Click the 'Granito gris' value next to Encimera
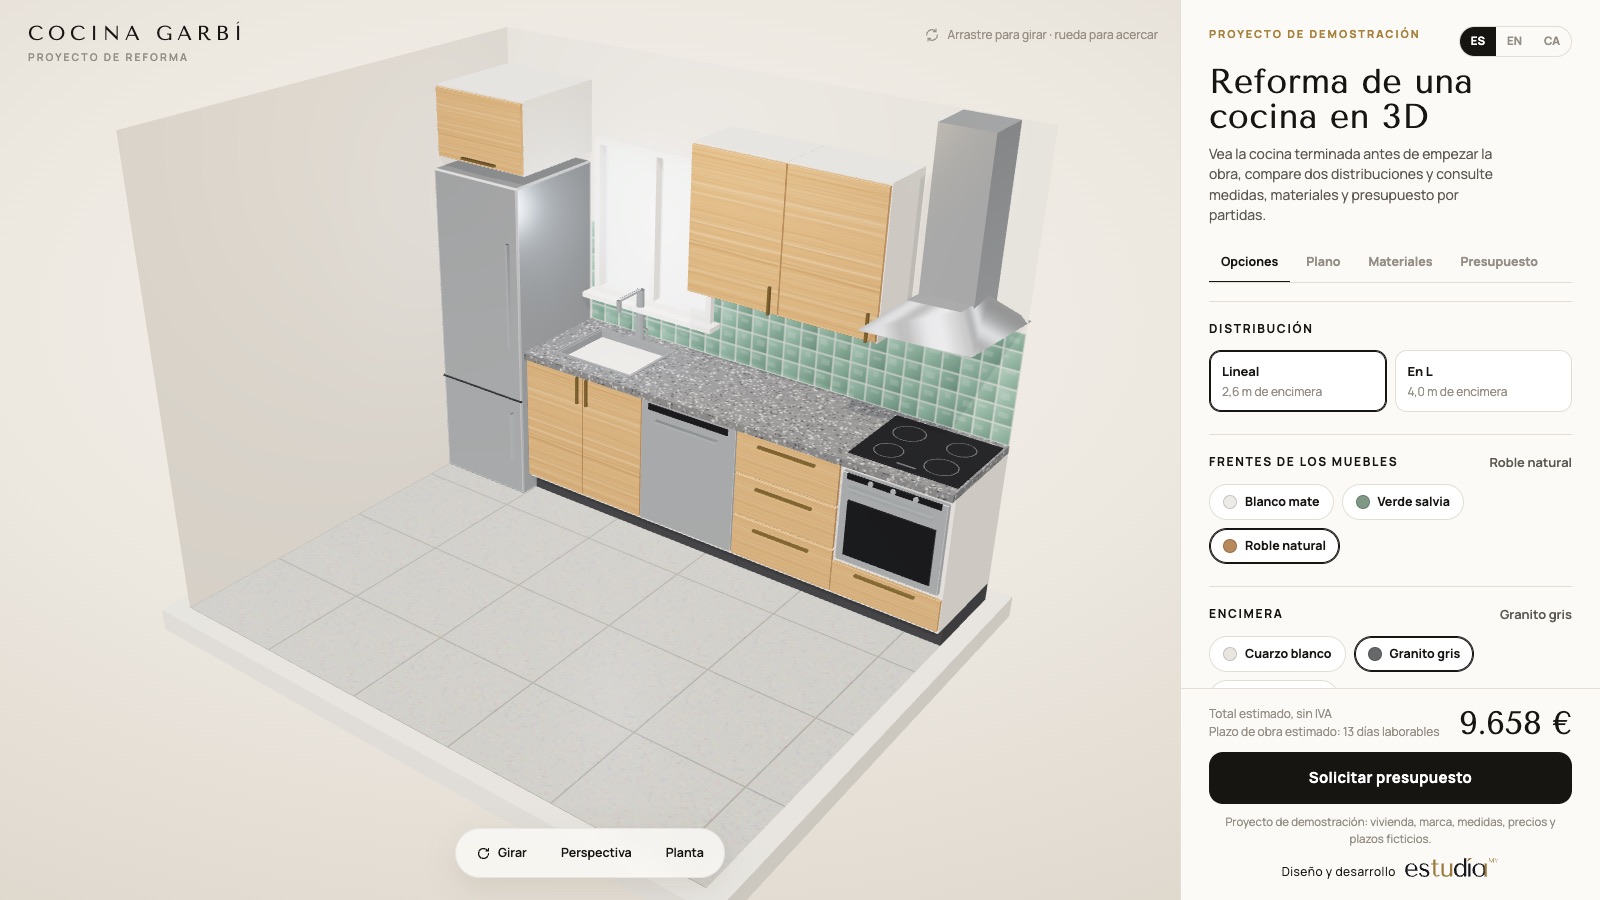This screenshot has height=900, width=1600. 1535,614
